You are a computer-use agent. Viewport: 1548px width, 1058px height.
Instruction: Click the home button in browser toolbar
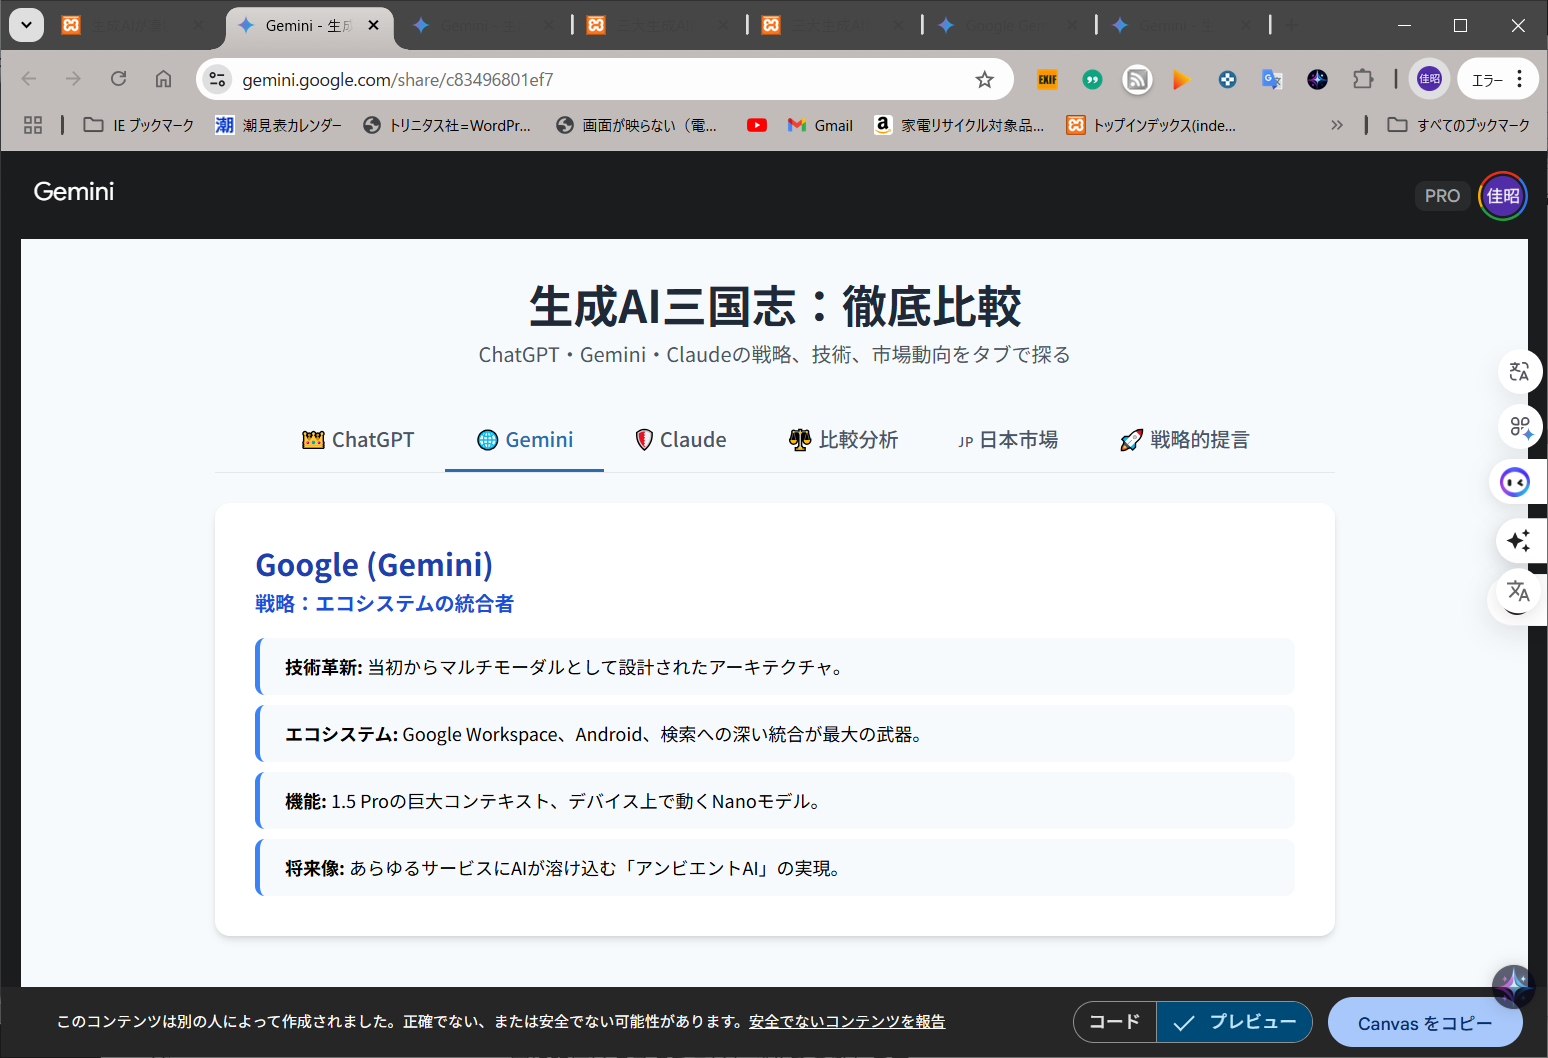tap(163, 80)
